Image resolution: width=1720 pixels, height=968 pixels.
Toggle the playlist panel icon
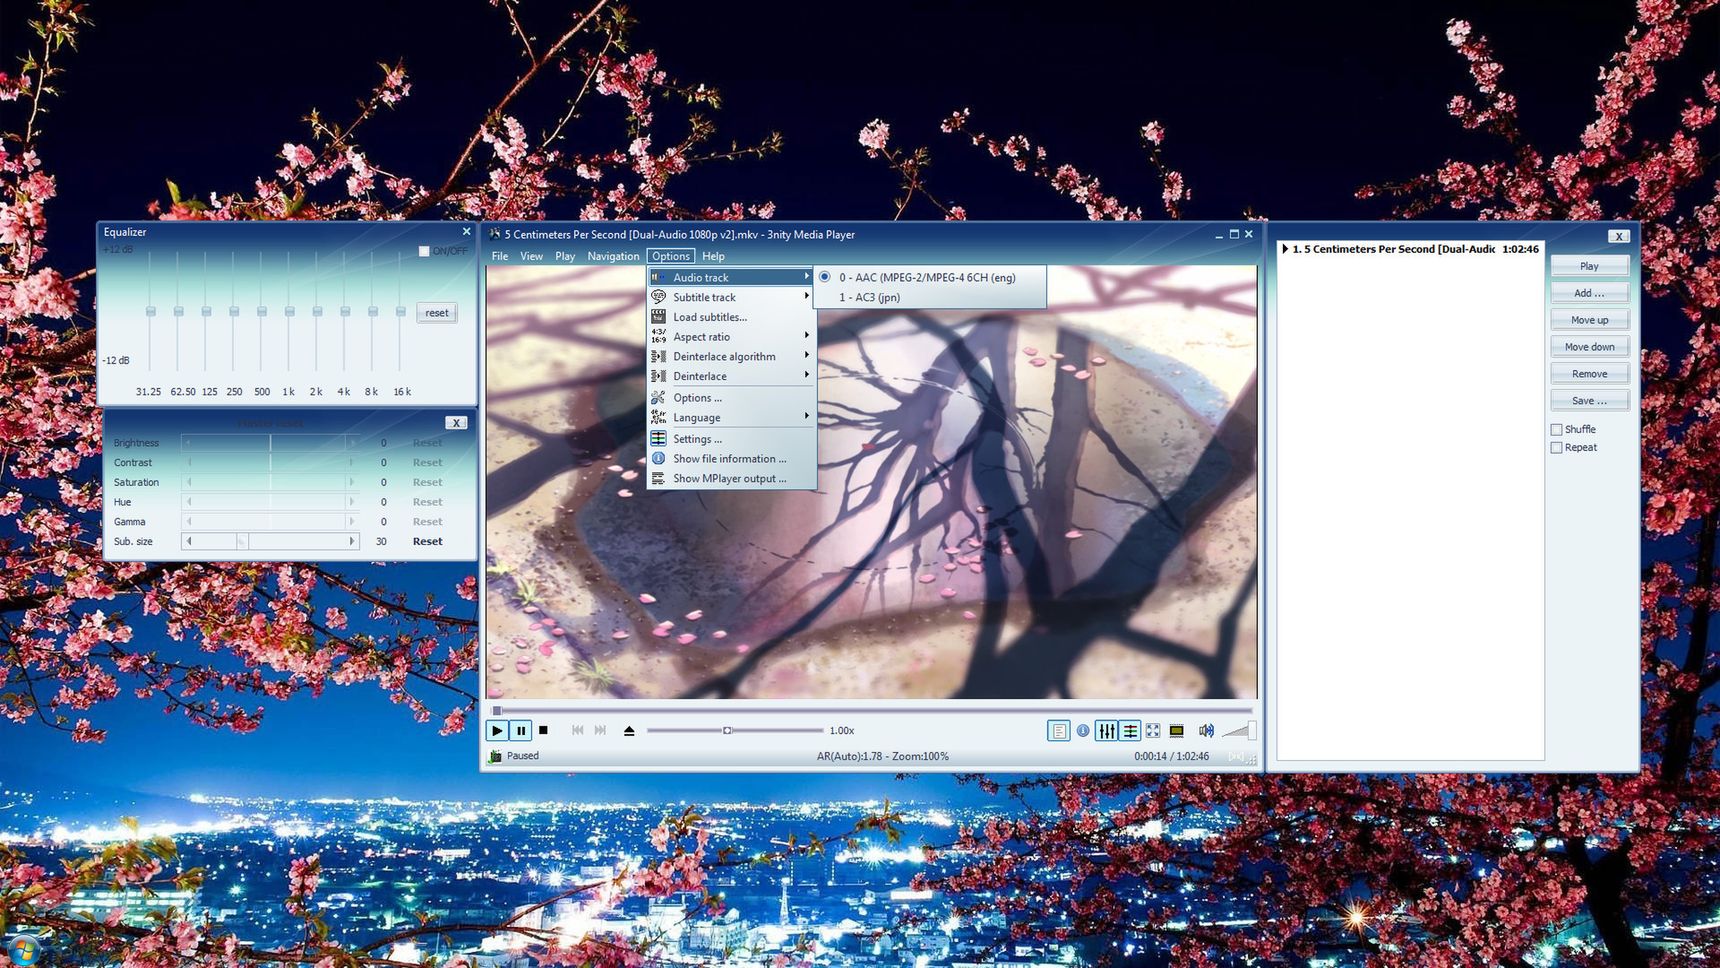pyautogui.click(x=1058, y=731)
